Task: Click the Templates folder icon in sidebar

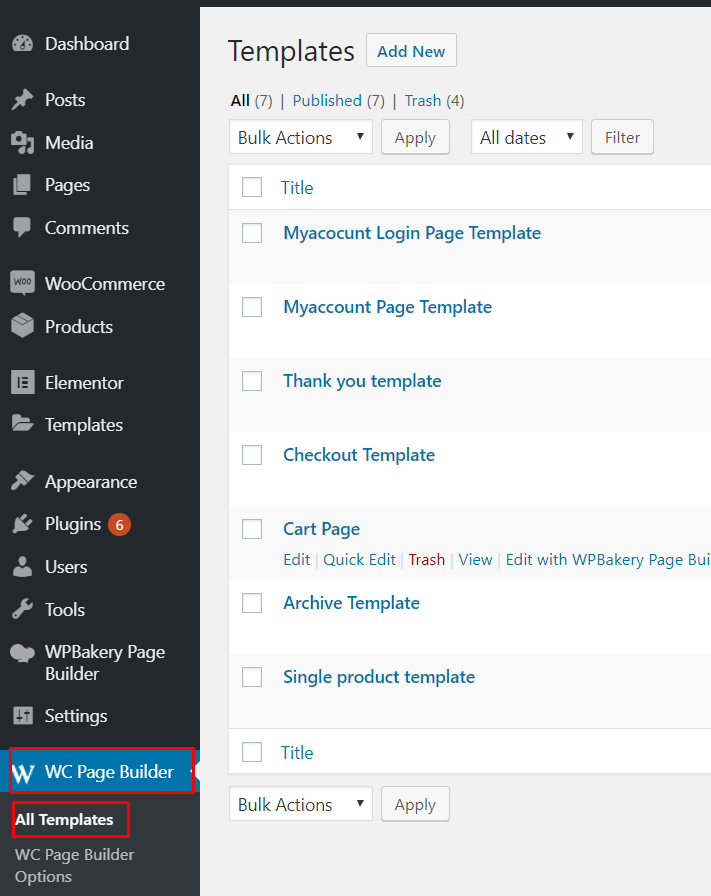Action: tap(23, 424)
